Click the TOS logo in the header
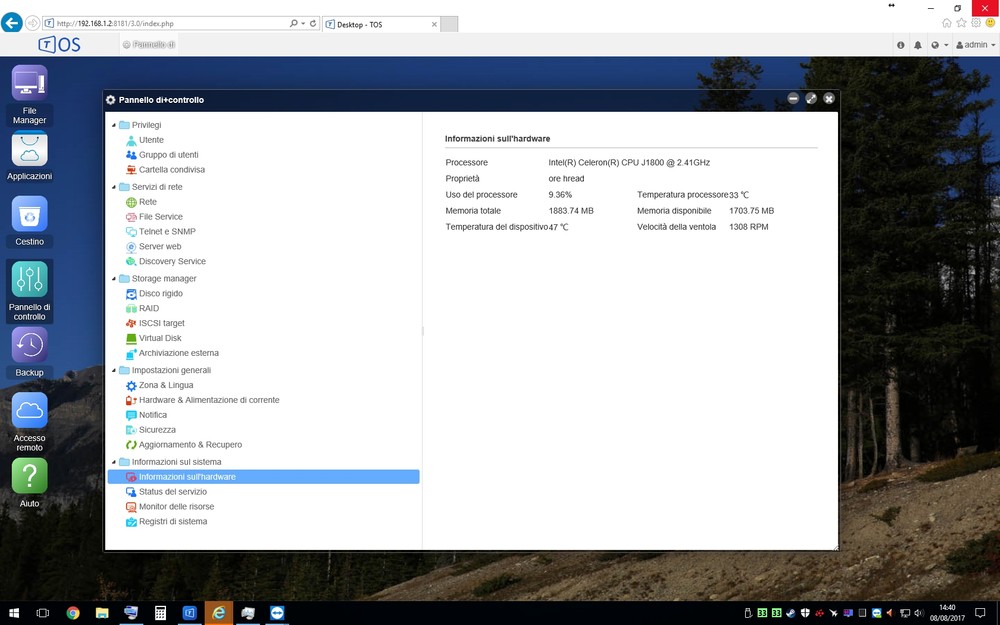The width and height of the screenshot is (1000, 625). (59, 45)
